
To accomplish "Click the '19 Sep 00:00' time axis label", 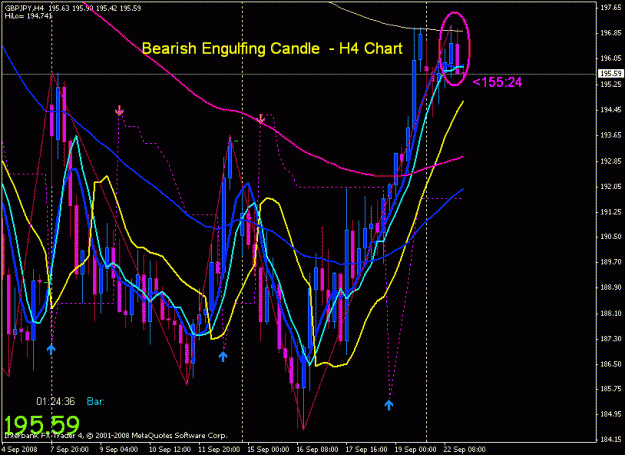I will (416, 449).
